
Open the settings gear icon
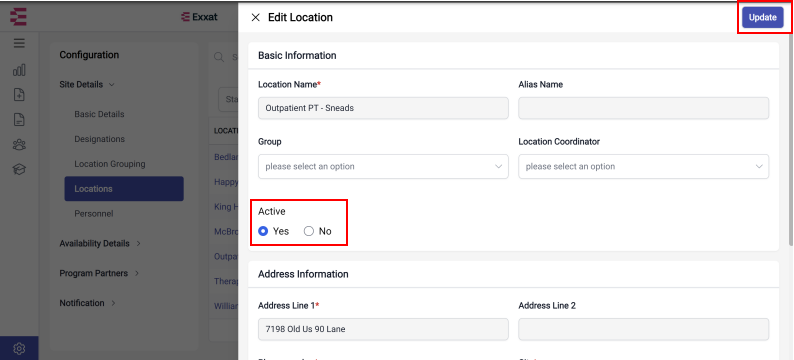click(19, 348)
